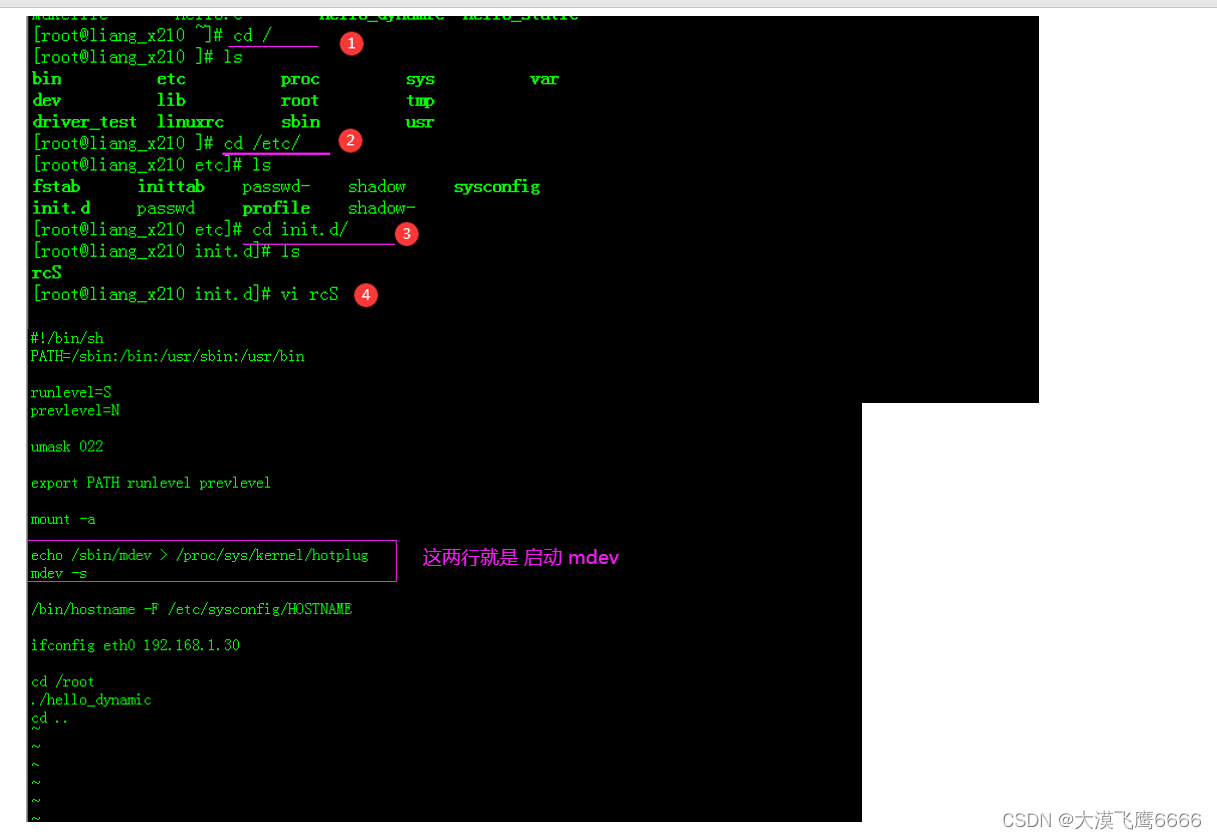This screenshot has width=1217, height=839.
Task: Click the red step marker 2
Action: tap(350, 140)
